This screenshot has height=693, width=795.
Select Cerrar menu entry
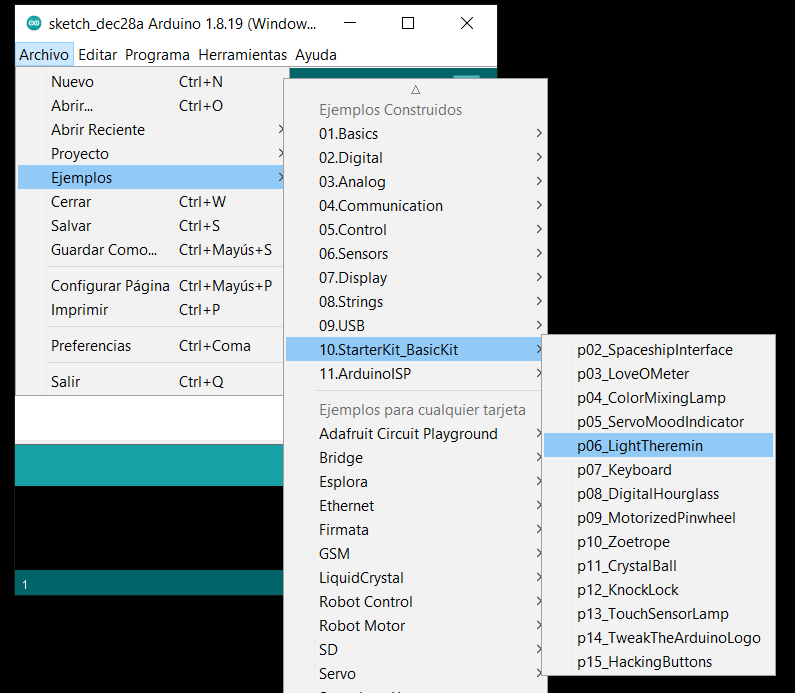[x=150, y=202]
